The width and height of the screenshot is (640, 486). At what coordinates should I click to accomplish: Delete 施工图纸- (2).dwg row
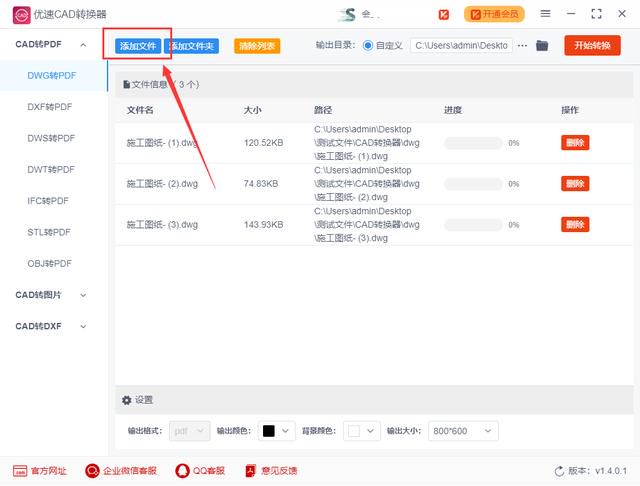point(575,184)
